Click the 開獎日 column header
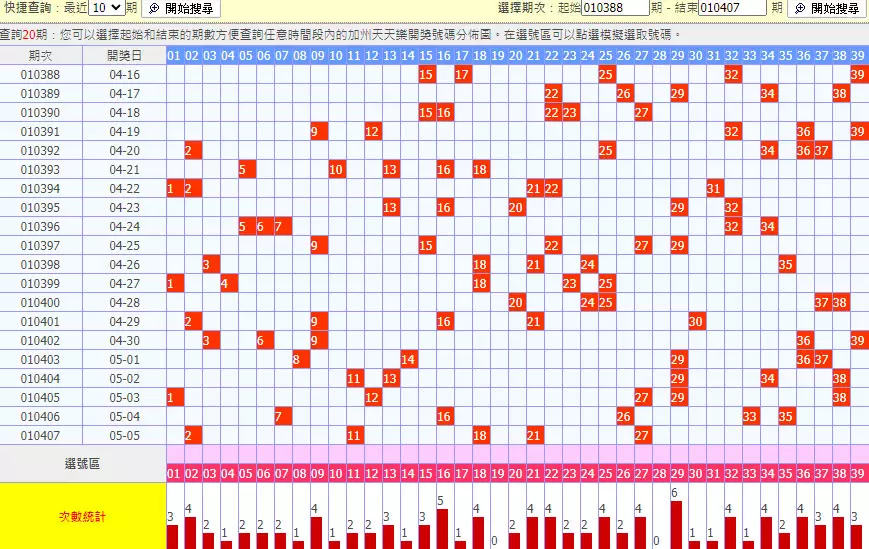Image resolution: width=869 pixels, height=549 pixels. 124,55
